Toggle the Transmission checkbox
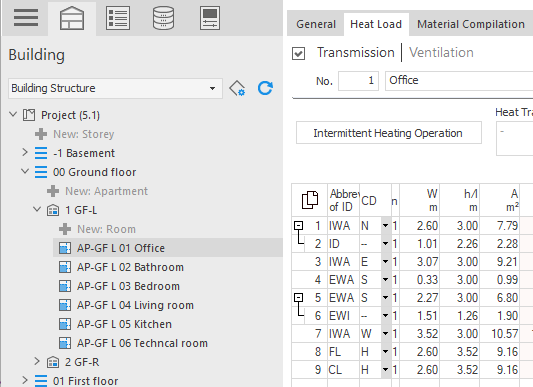The height and width of the screenshot is (387, 533). tap(298, 53)
